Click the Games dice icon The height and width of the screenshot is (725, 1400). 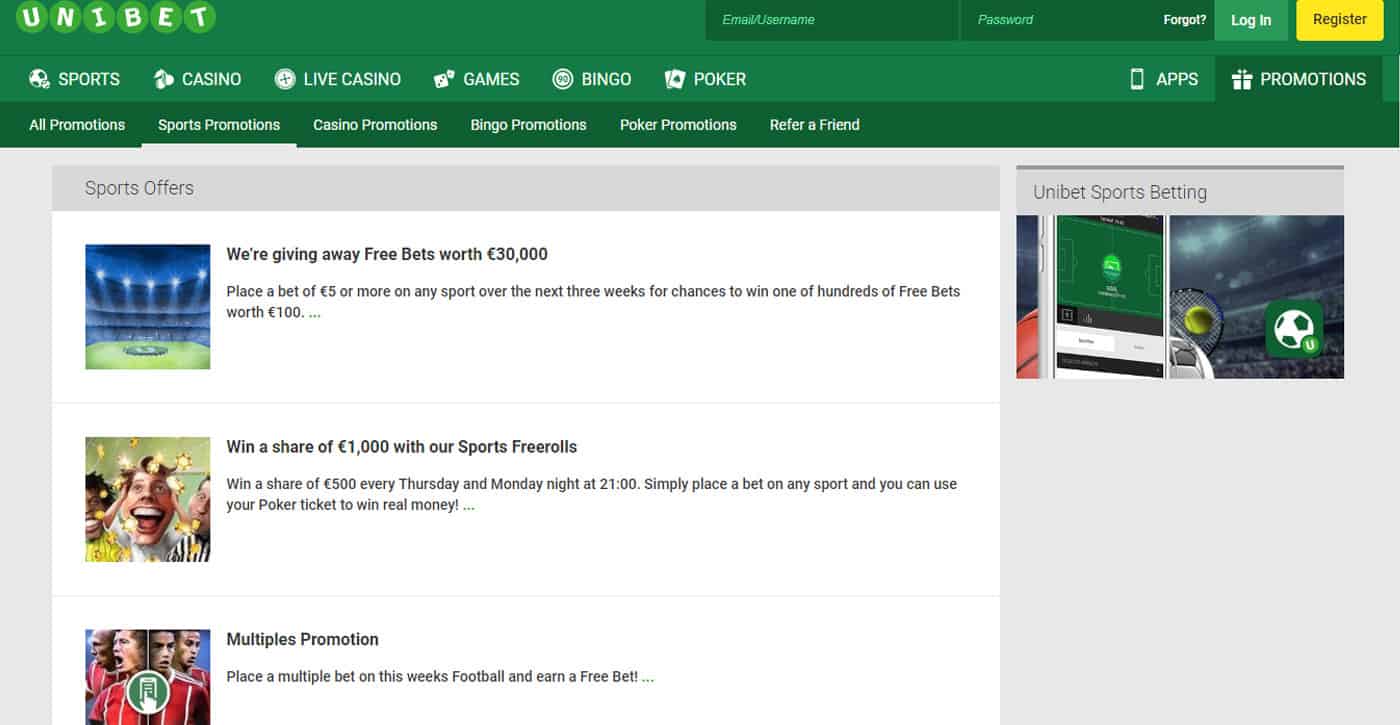coord(444,79)
